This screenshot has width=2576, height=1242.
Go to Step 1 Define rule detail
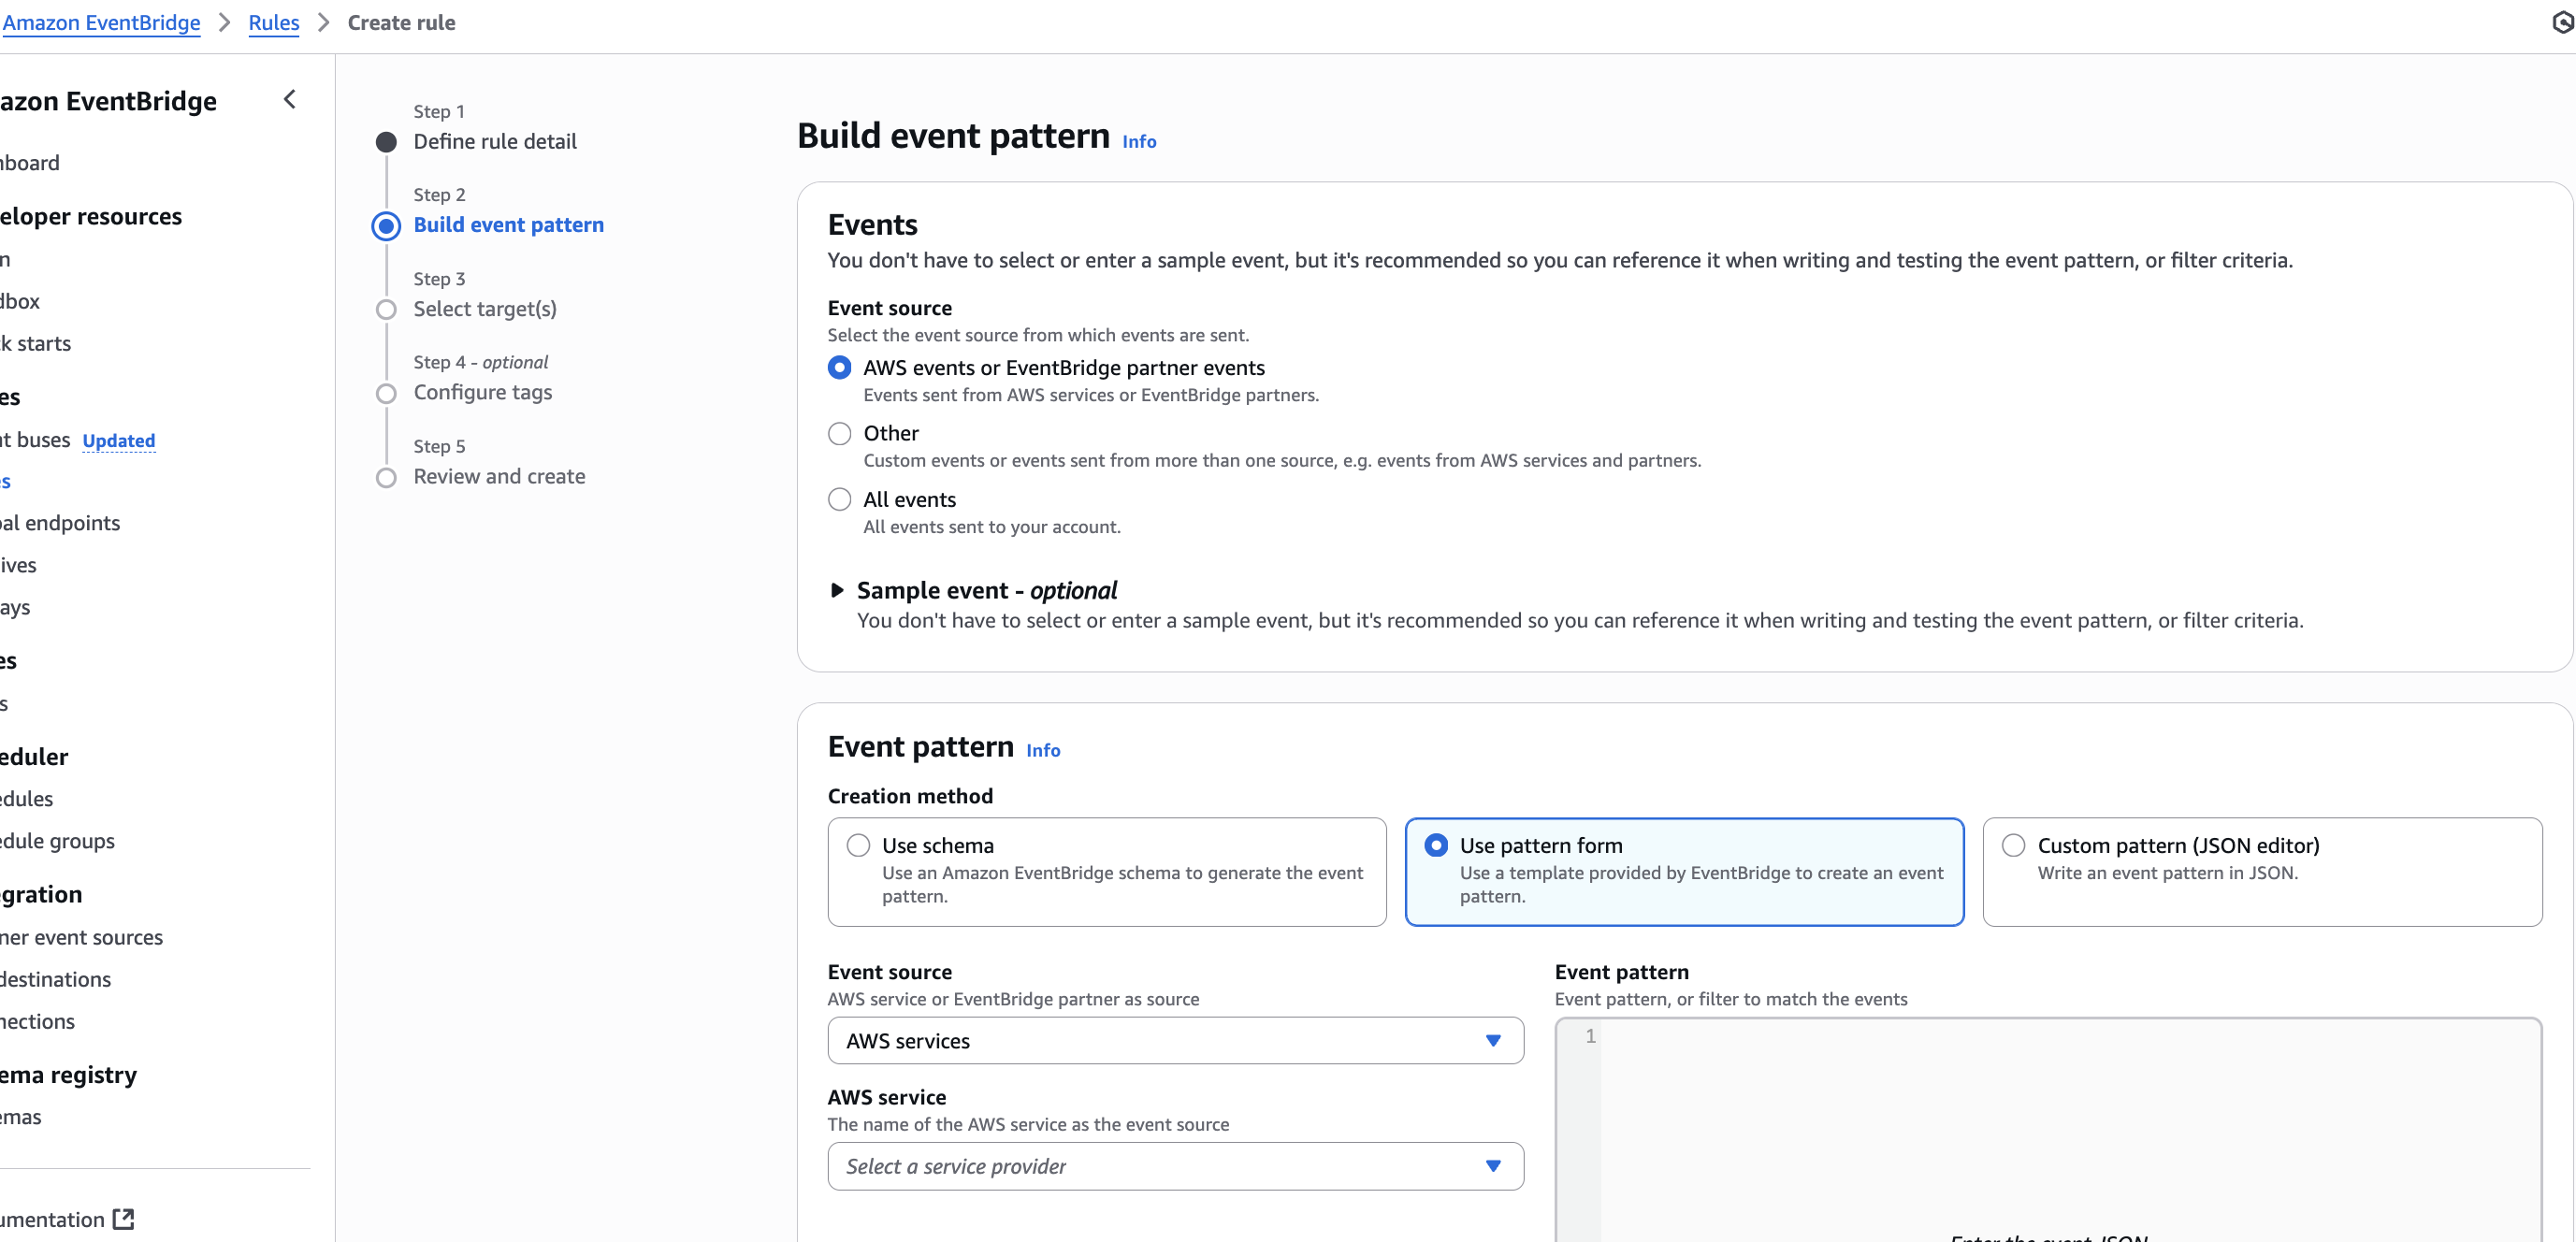pos(495,141)
